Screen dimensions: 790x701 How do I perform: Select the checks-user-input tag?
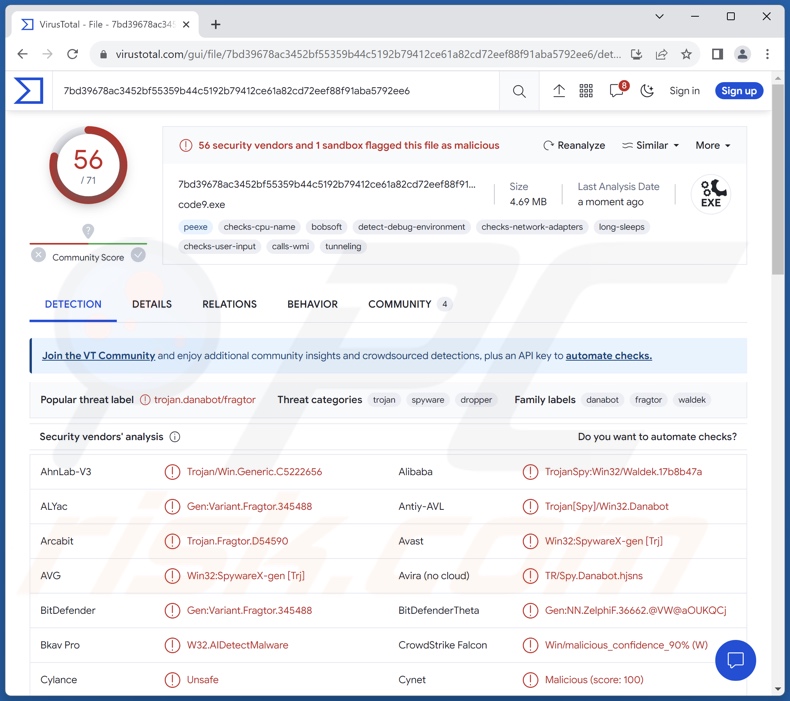tap(219, 246)
